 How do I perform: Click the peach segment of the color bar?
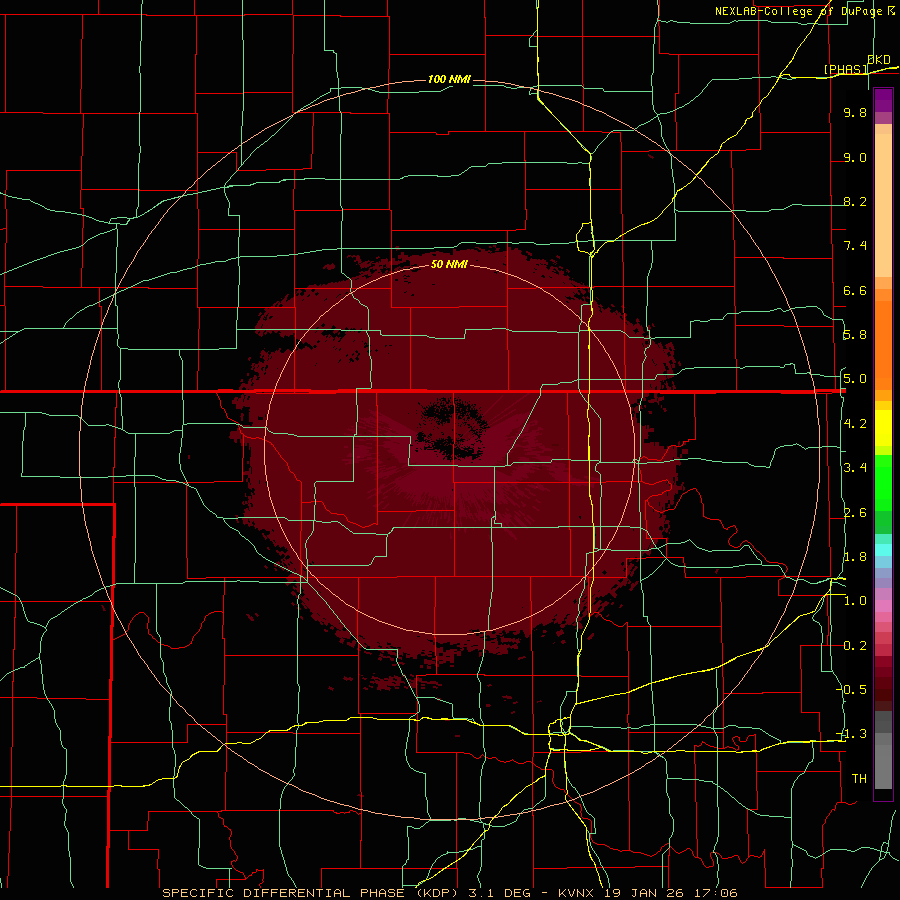[x=883, y=205]
